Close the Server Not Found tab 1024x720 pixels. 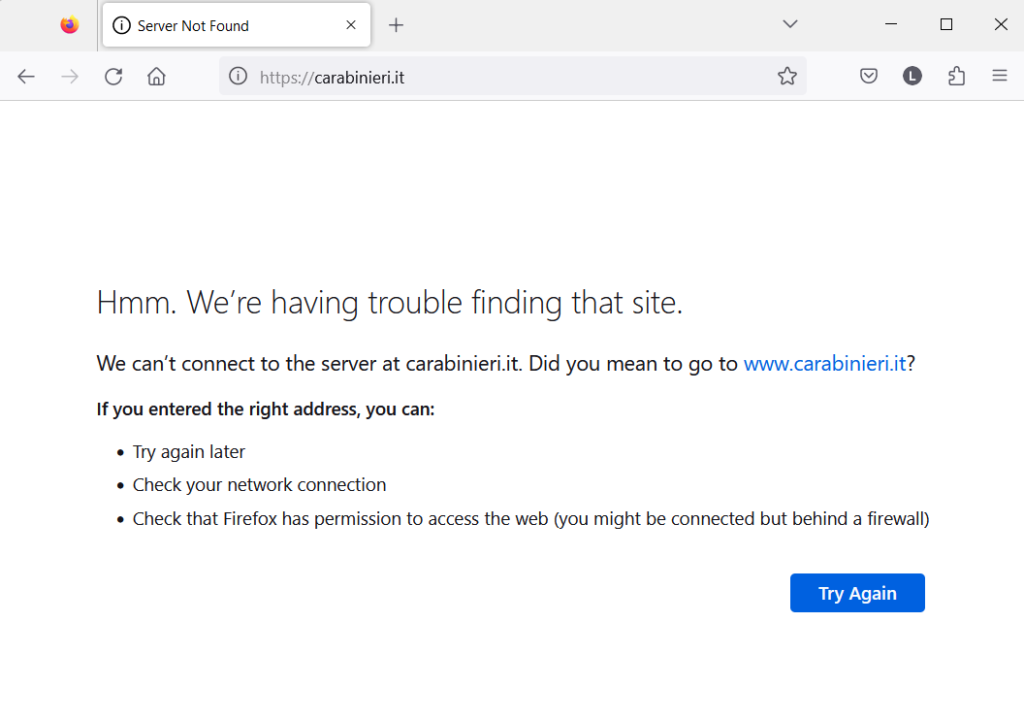pos(351,25)
